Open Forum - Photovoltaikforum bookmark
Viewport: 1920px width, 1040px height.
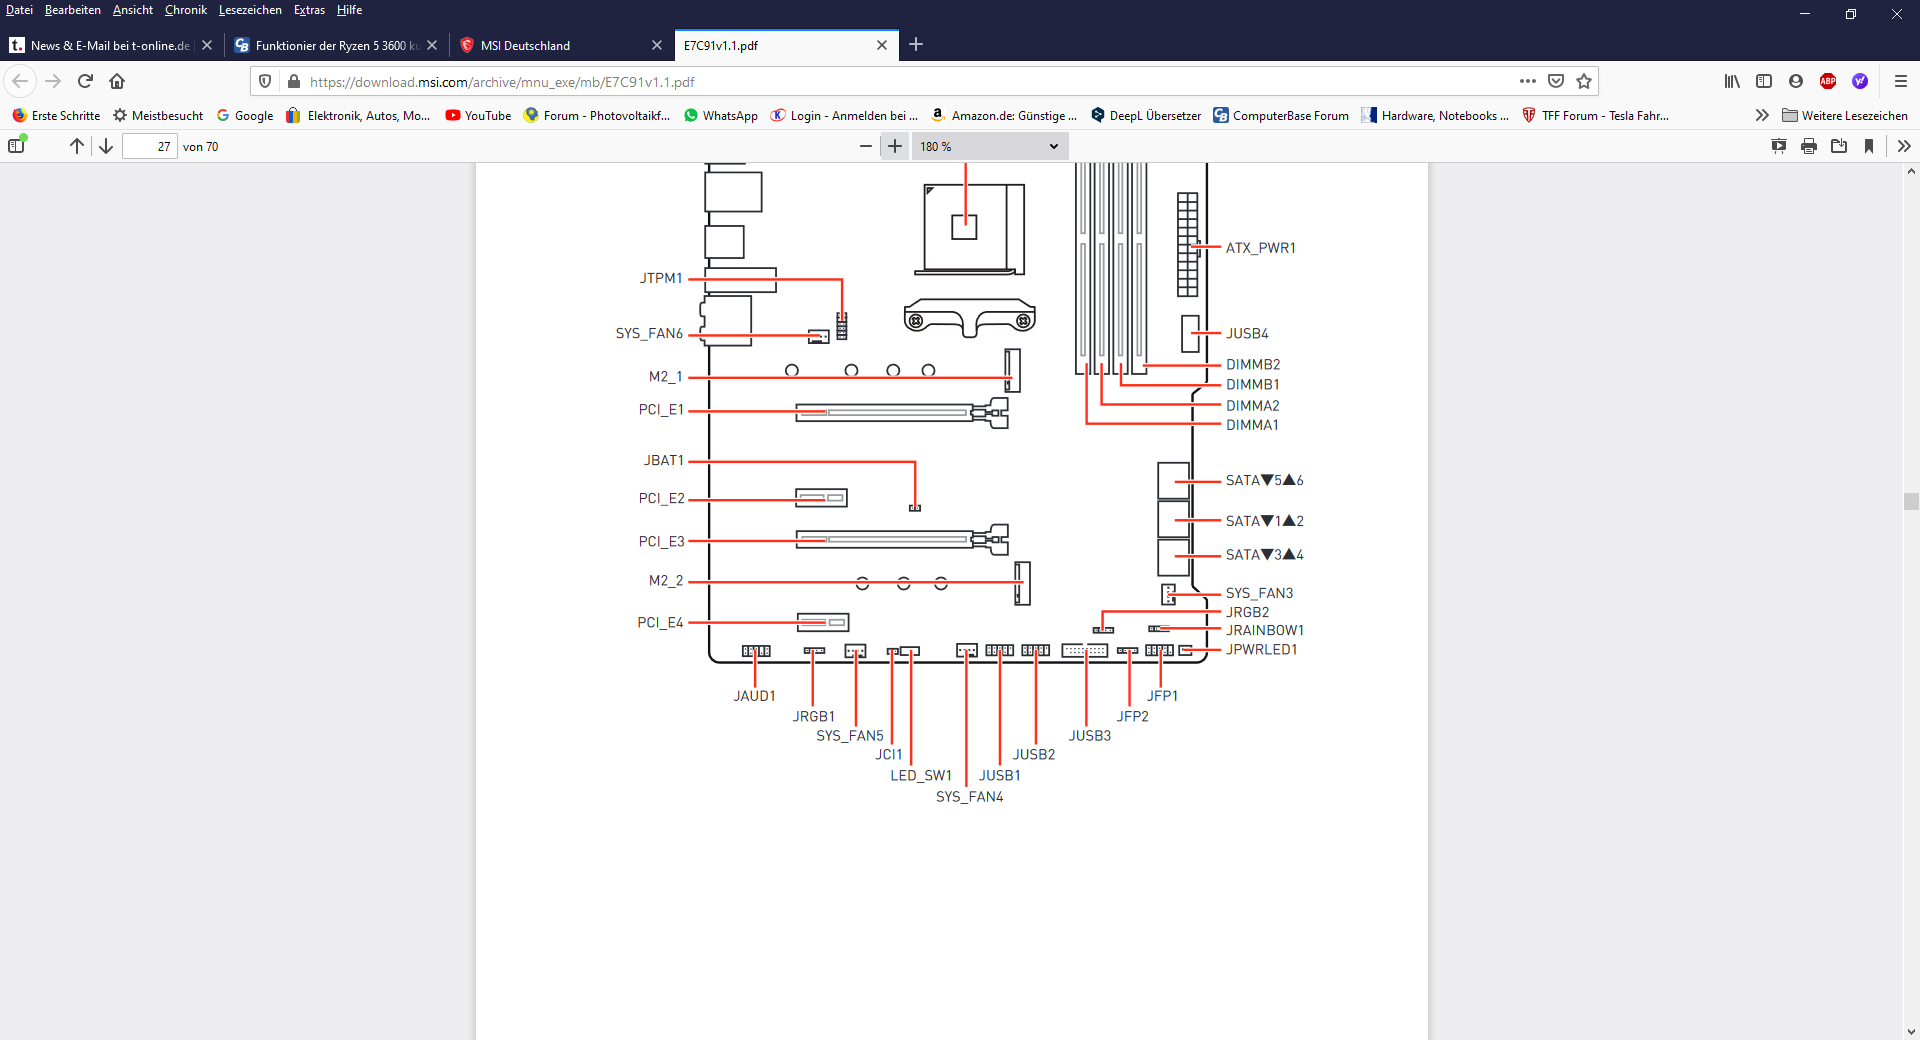pyautogui.click(x=597, y=116)
